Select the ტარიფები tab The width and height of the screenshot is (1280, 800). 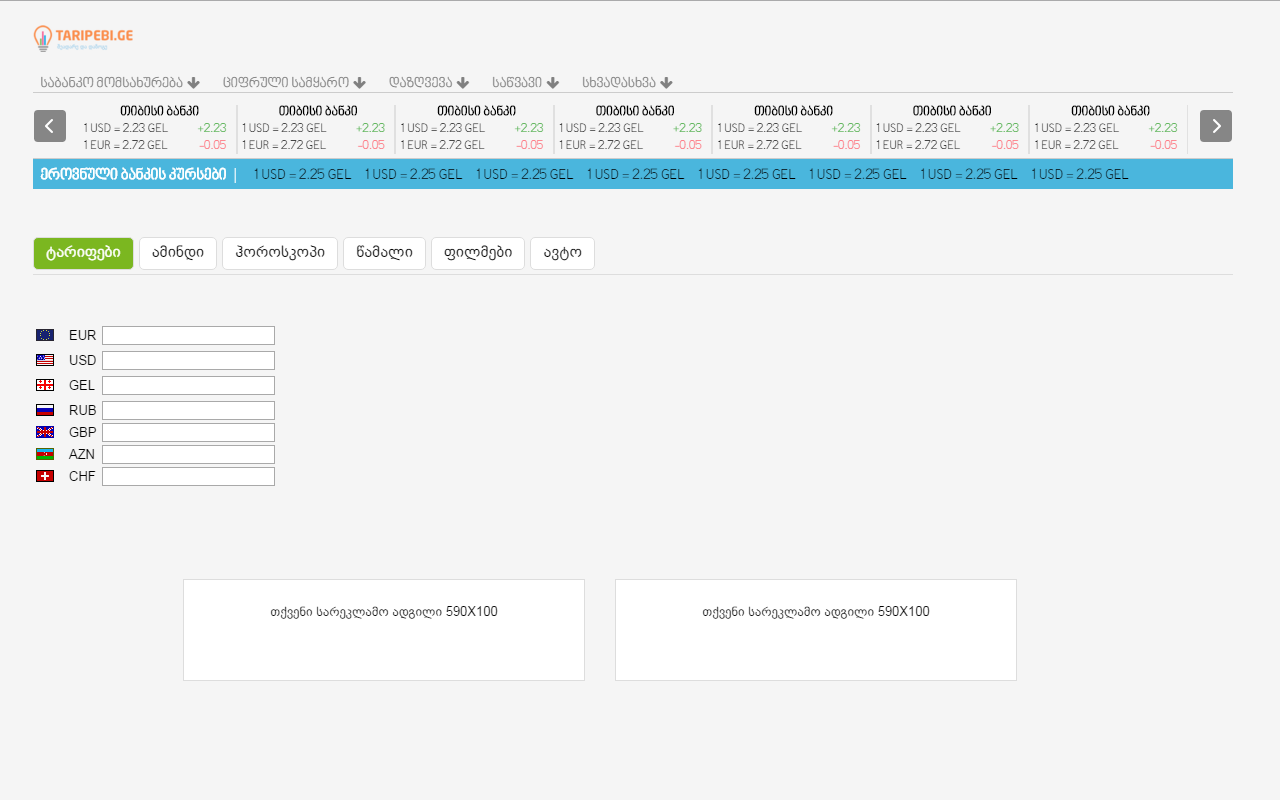pyautogui.click(x=83, y=253)
